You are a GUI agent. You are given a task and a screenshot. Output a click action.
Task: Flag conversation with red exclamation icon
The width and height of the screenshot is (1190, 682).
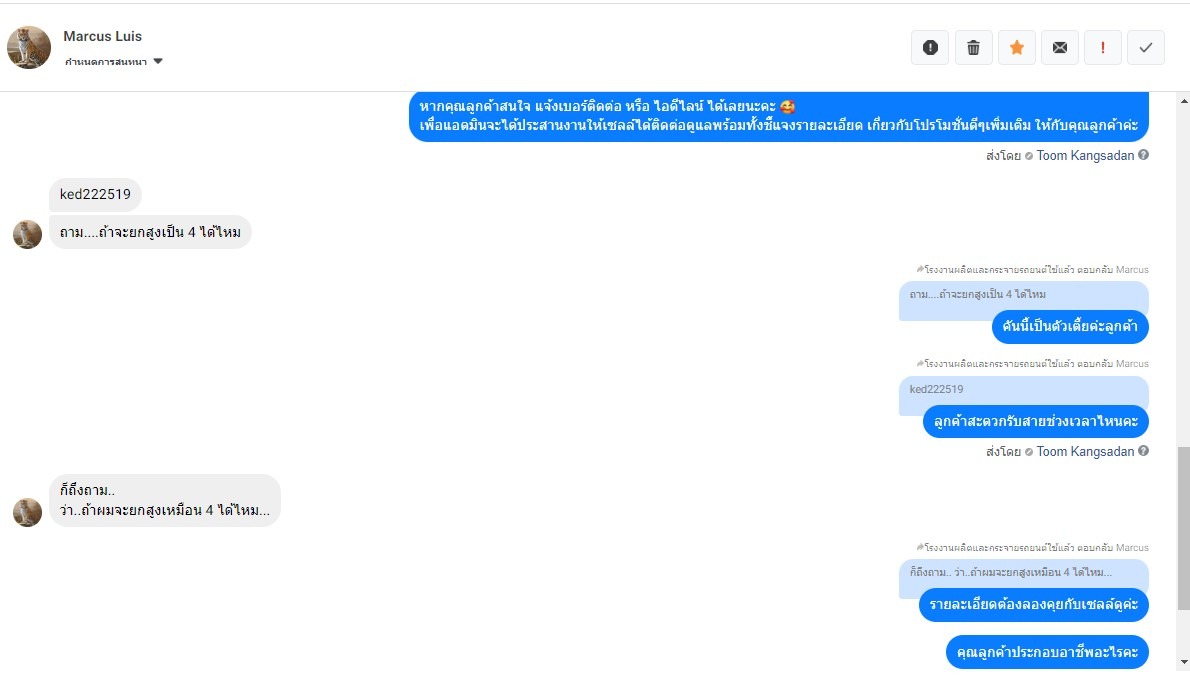[1102, 48]
